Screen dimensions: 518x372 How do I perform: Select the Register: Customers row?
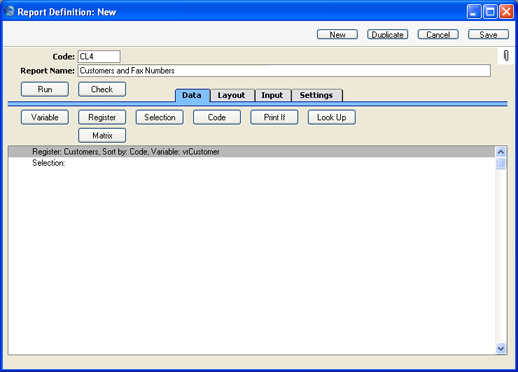point(252,152)
